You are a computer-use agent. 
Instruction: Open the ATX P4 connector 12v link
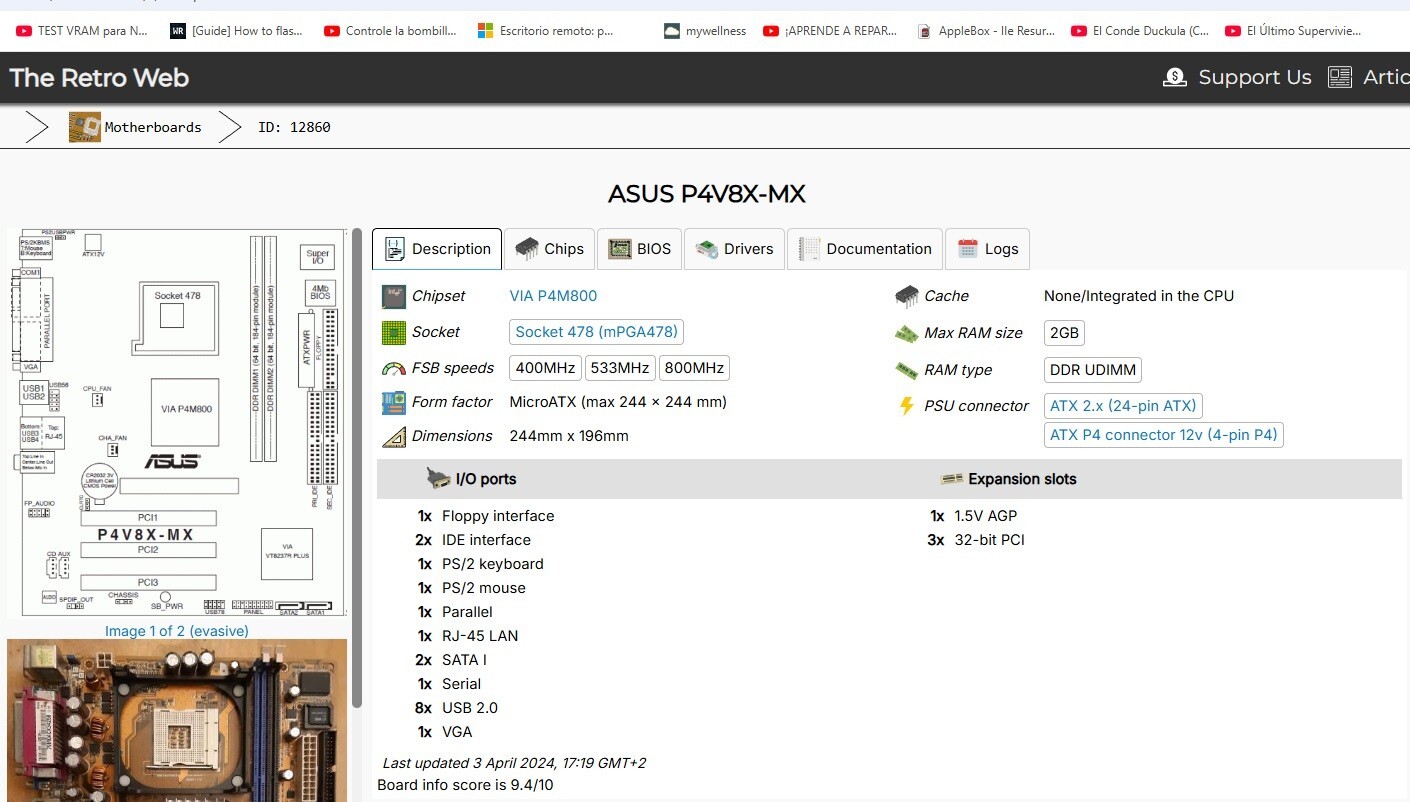[1163, 435]
